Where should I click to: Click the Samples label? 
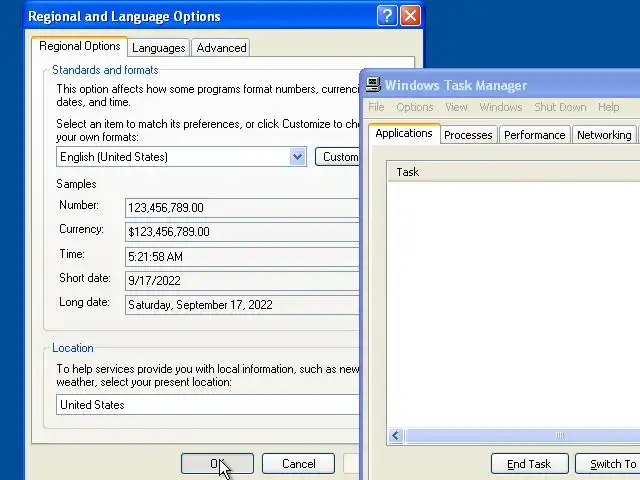76,184
